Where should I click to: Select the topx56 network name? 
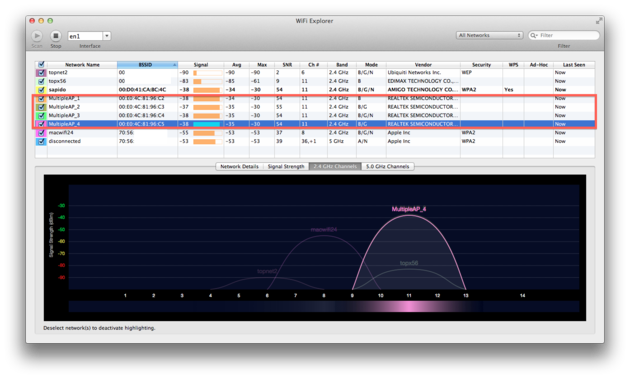pyautogui.click(x=57, y=81)
